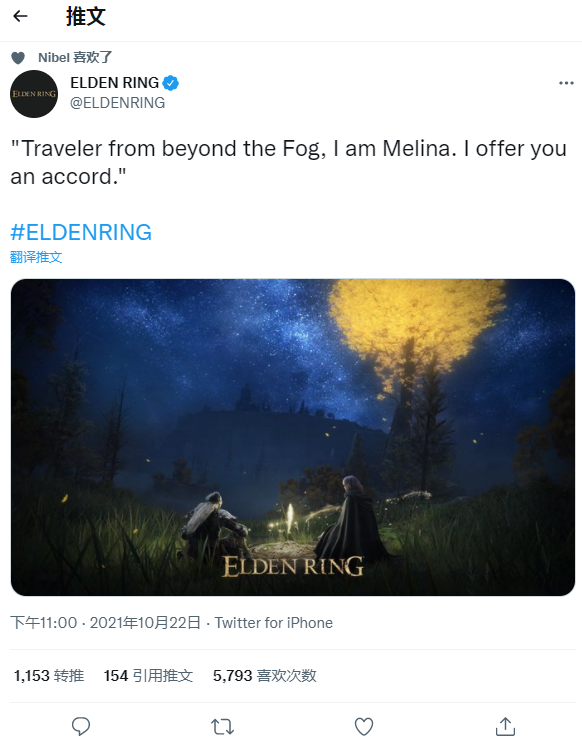Screen dimensions: 582x748
Task: Click the Twitter for iPhone source link
Action: coord(274,623)
